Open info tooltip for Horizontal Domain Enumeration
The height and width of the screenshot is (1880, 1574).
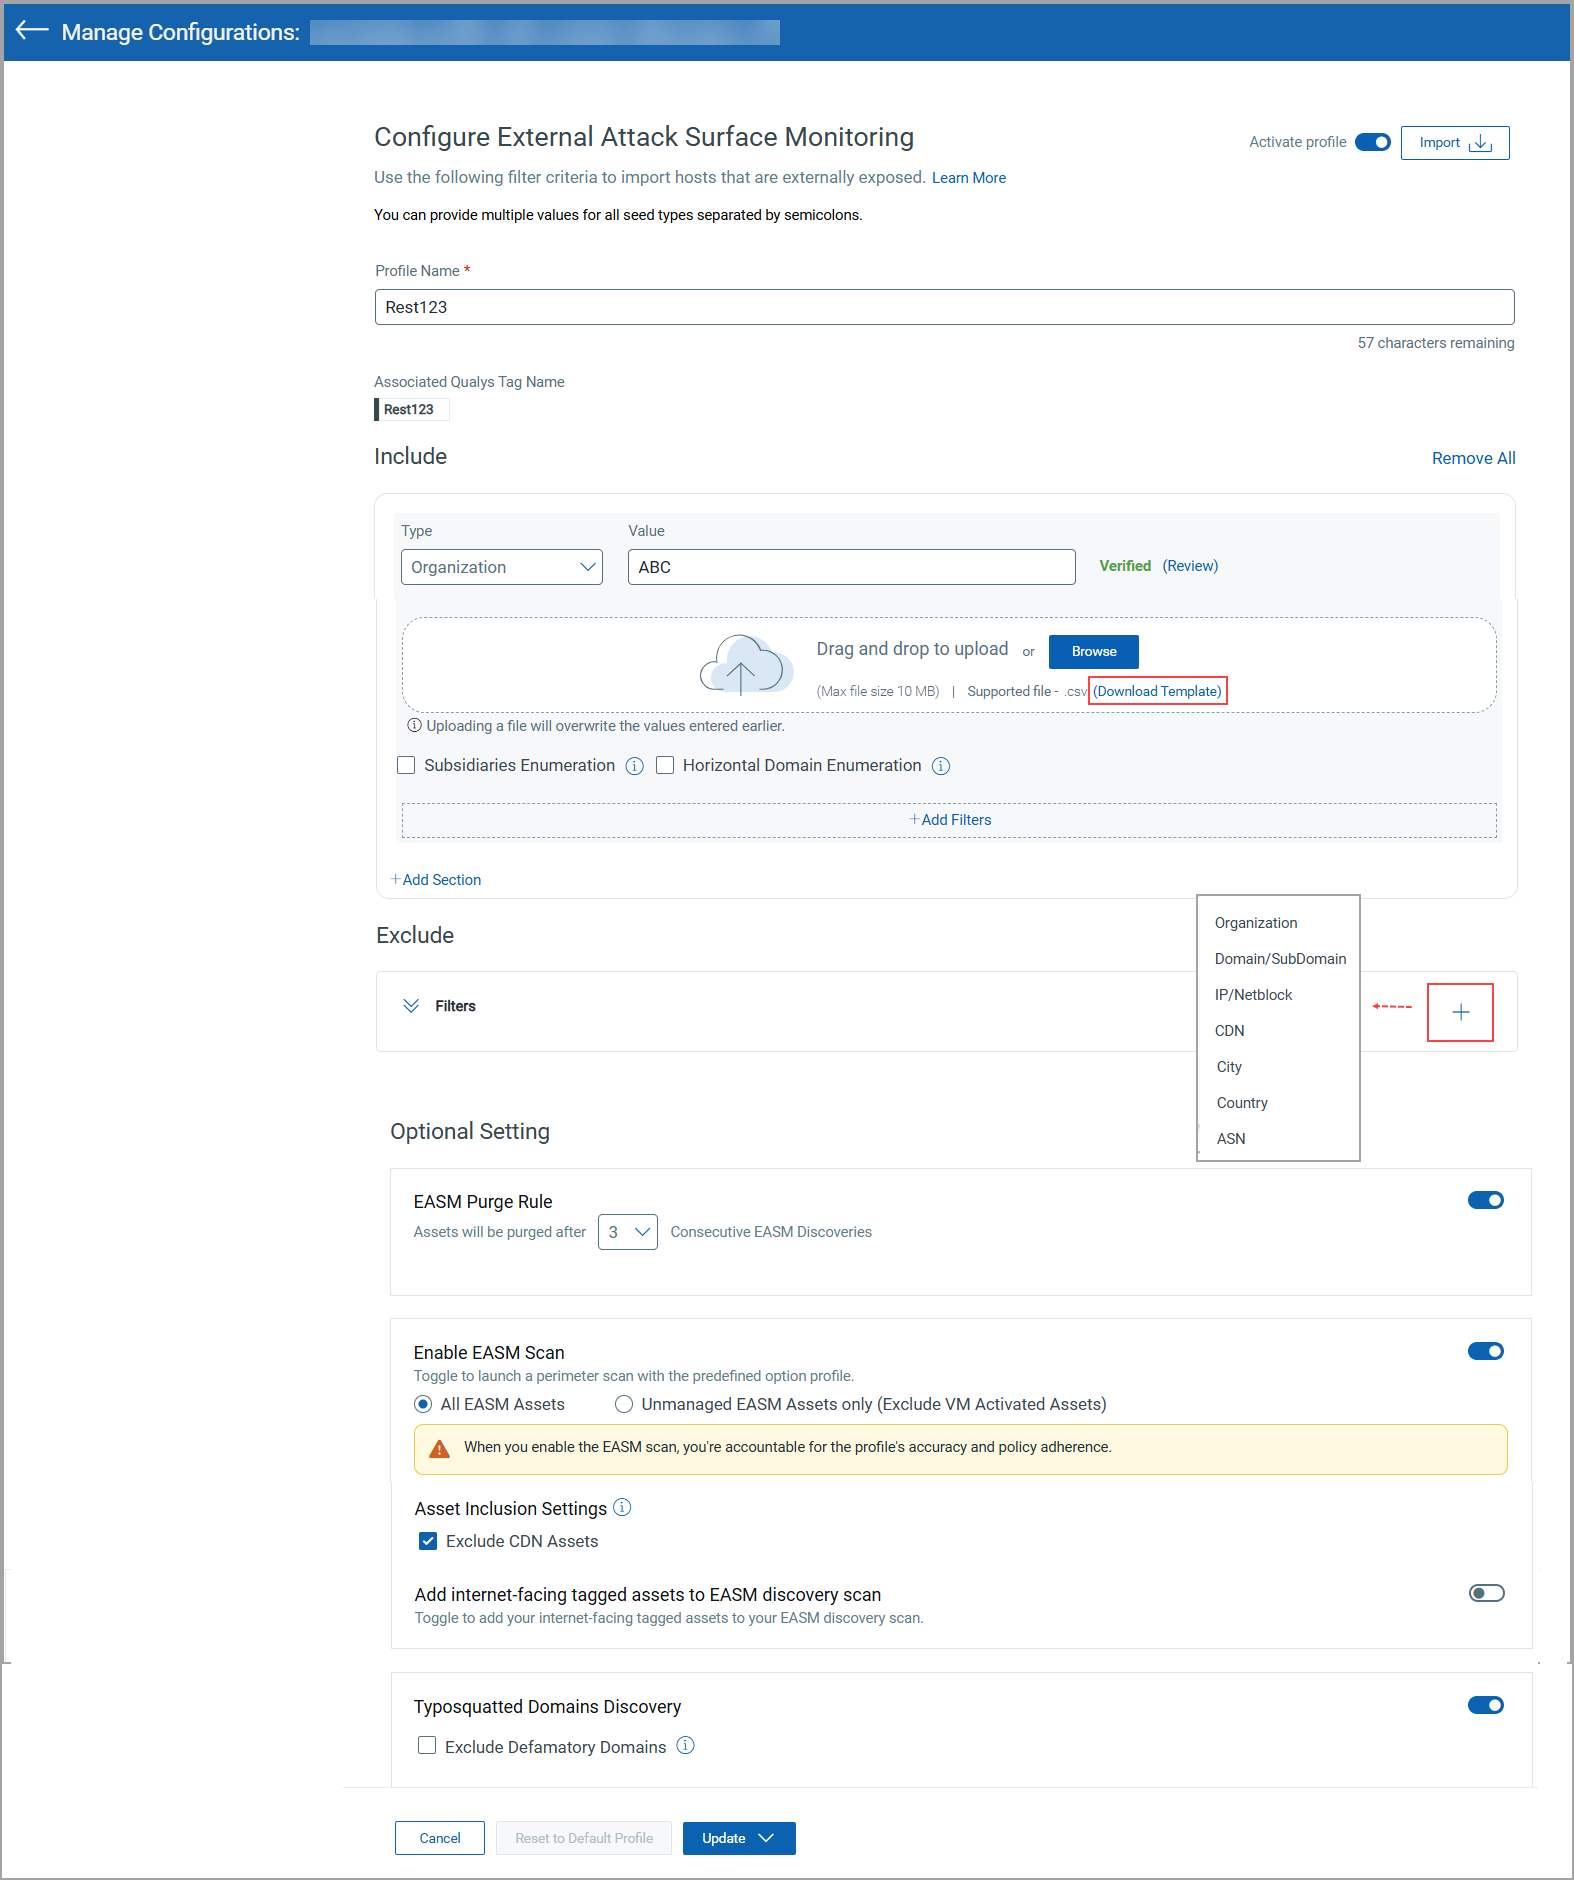click(941, 766)
